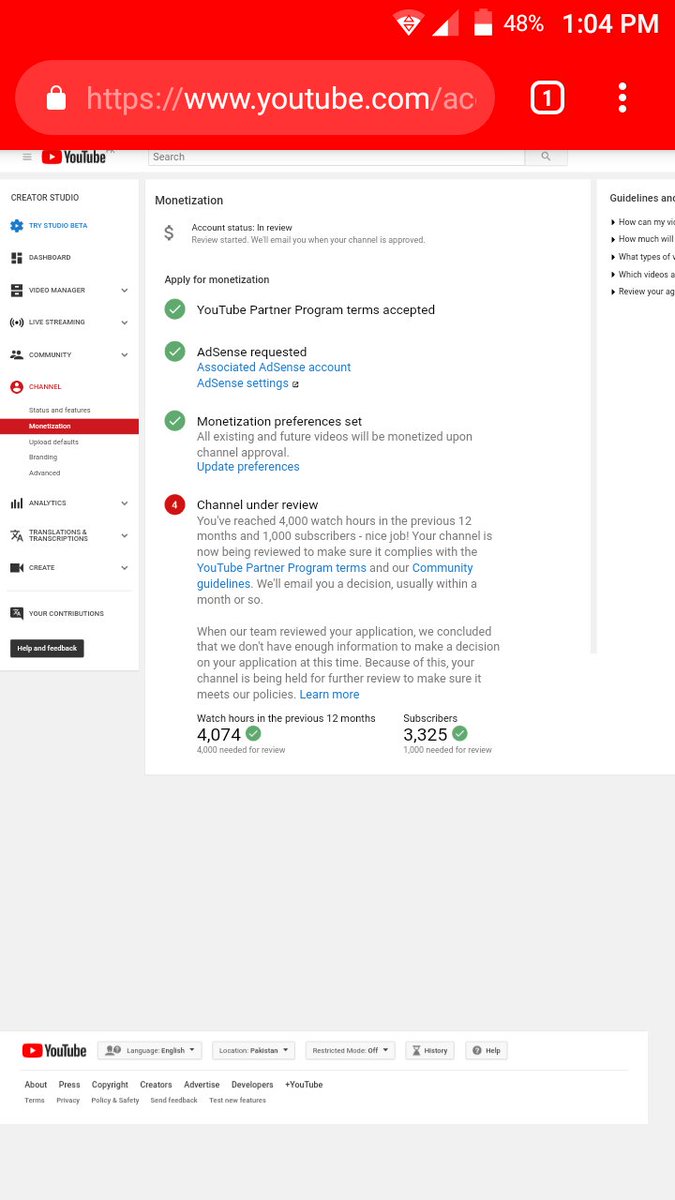Click the Help and feedback button
Image resolution: width=675 pixels, height=1200 pixels.
pos(47,648)
